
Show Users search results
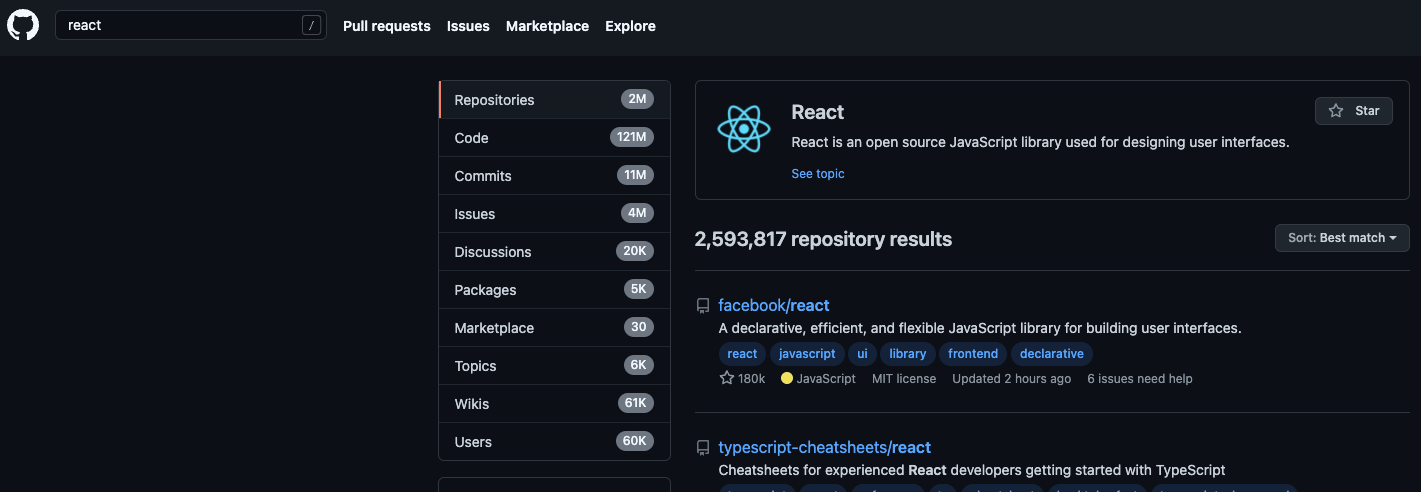(554, 442)
